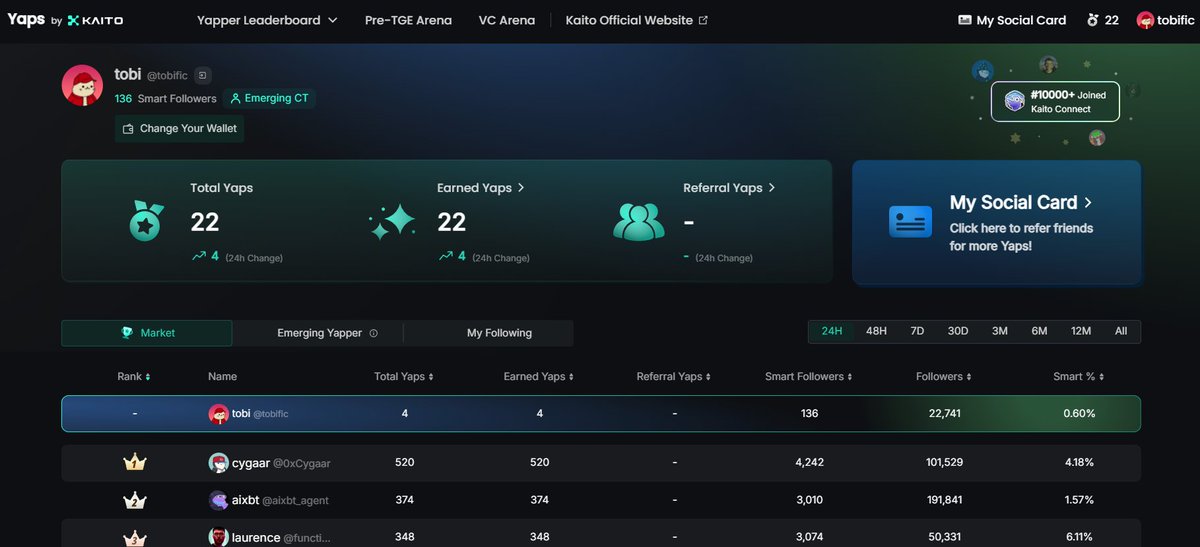
Task: Select the 3M time range
Action: point(1000,331)
